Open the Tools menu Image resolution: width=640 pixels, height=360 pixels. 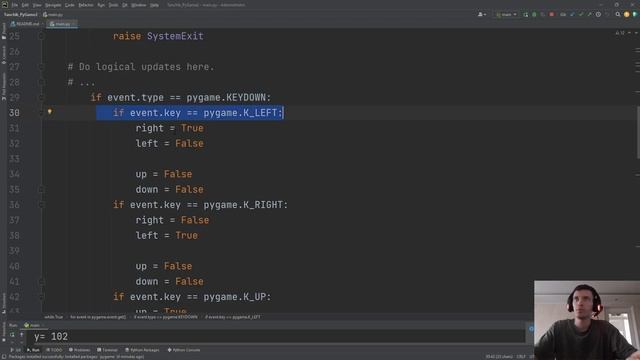point(113,5)
